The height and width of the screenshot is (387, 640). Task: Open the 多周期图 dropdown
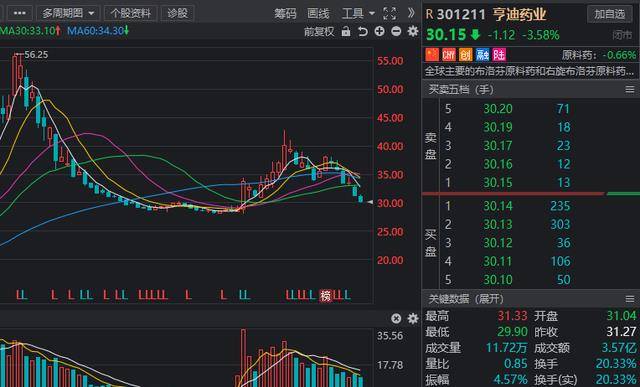pos(68,13)
